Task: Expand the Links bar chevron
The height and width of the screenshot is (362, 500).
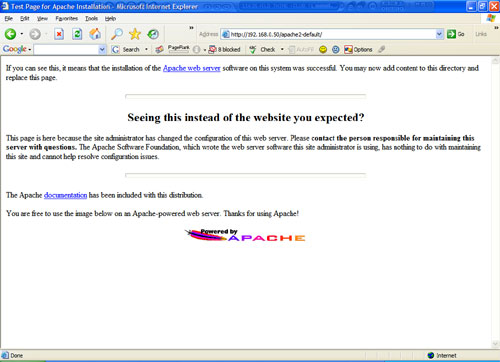Action: coord(496,28)
